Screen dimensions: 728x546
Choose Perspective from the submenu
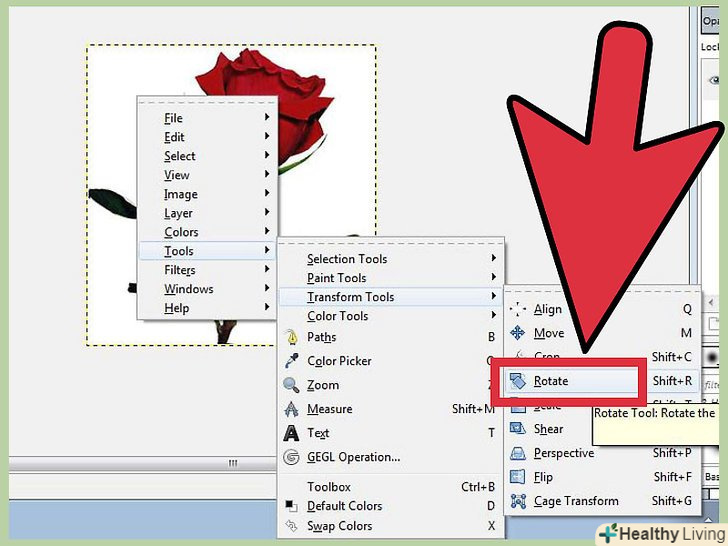coord(602,453)
